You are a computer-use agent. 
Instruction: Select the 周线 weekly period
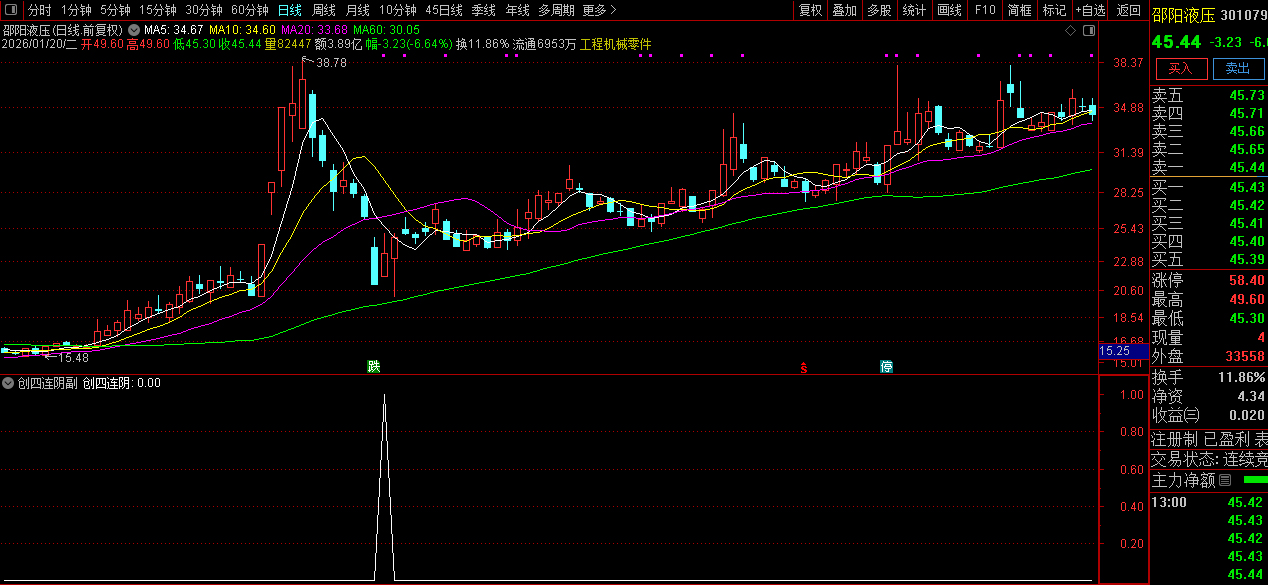tap(323, 10)
